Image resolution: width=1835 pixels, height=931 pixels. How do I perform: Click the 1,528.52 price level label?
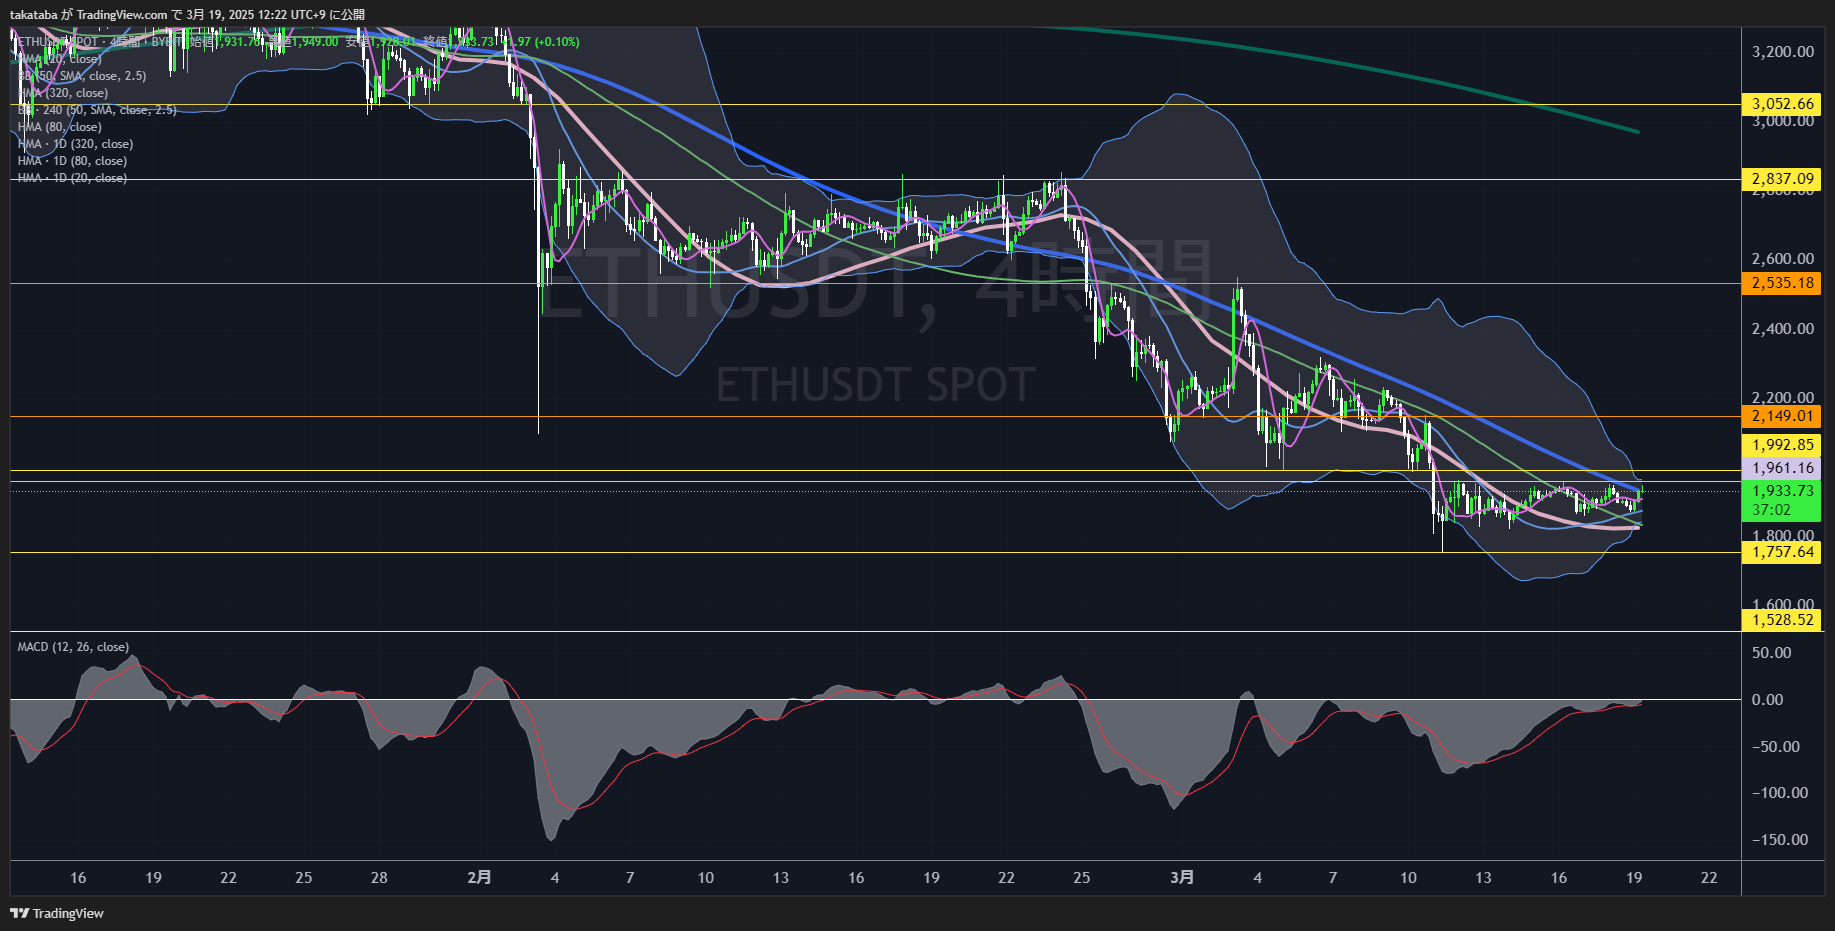tap(1782, 620)
